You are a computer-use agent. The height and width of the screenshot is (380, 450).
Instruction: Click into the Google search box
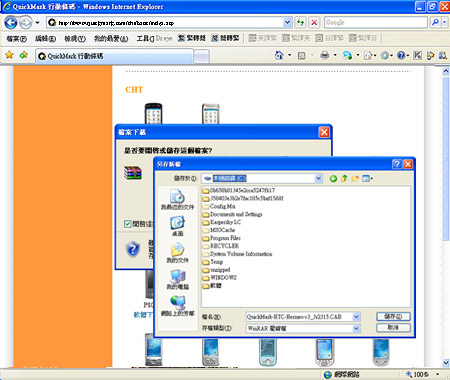point(376,22)
